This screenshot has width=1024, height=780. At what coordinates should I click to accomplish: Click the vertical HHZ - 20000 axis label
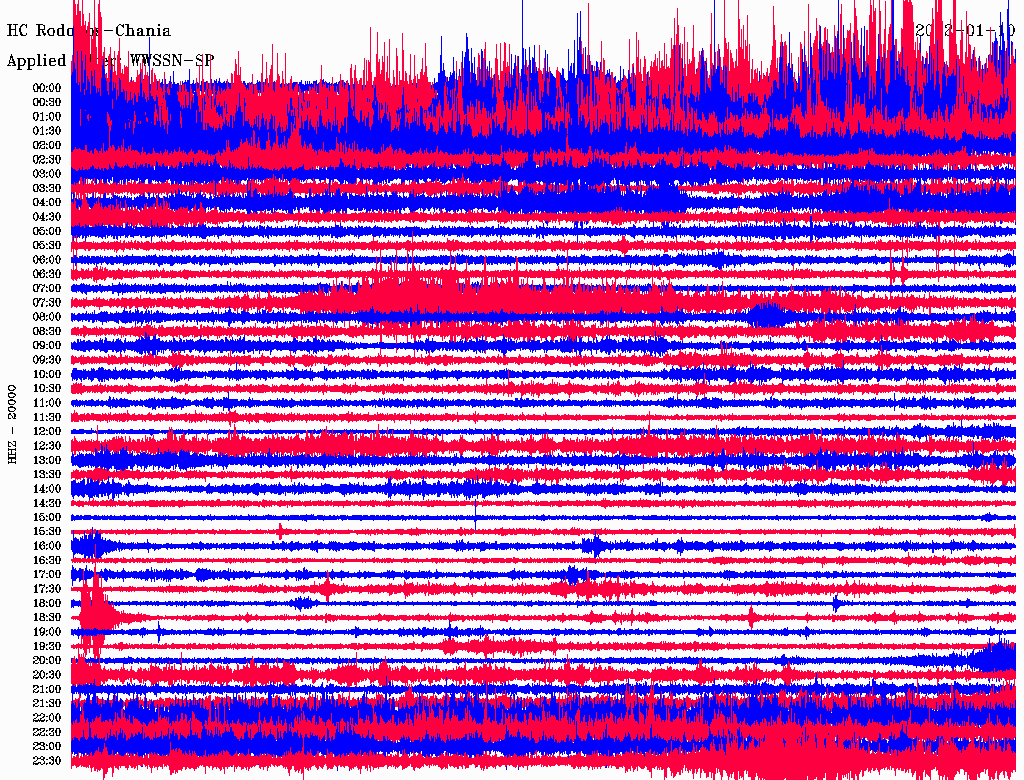(x=13, y=422)
